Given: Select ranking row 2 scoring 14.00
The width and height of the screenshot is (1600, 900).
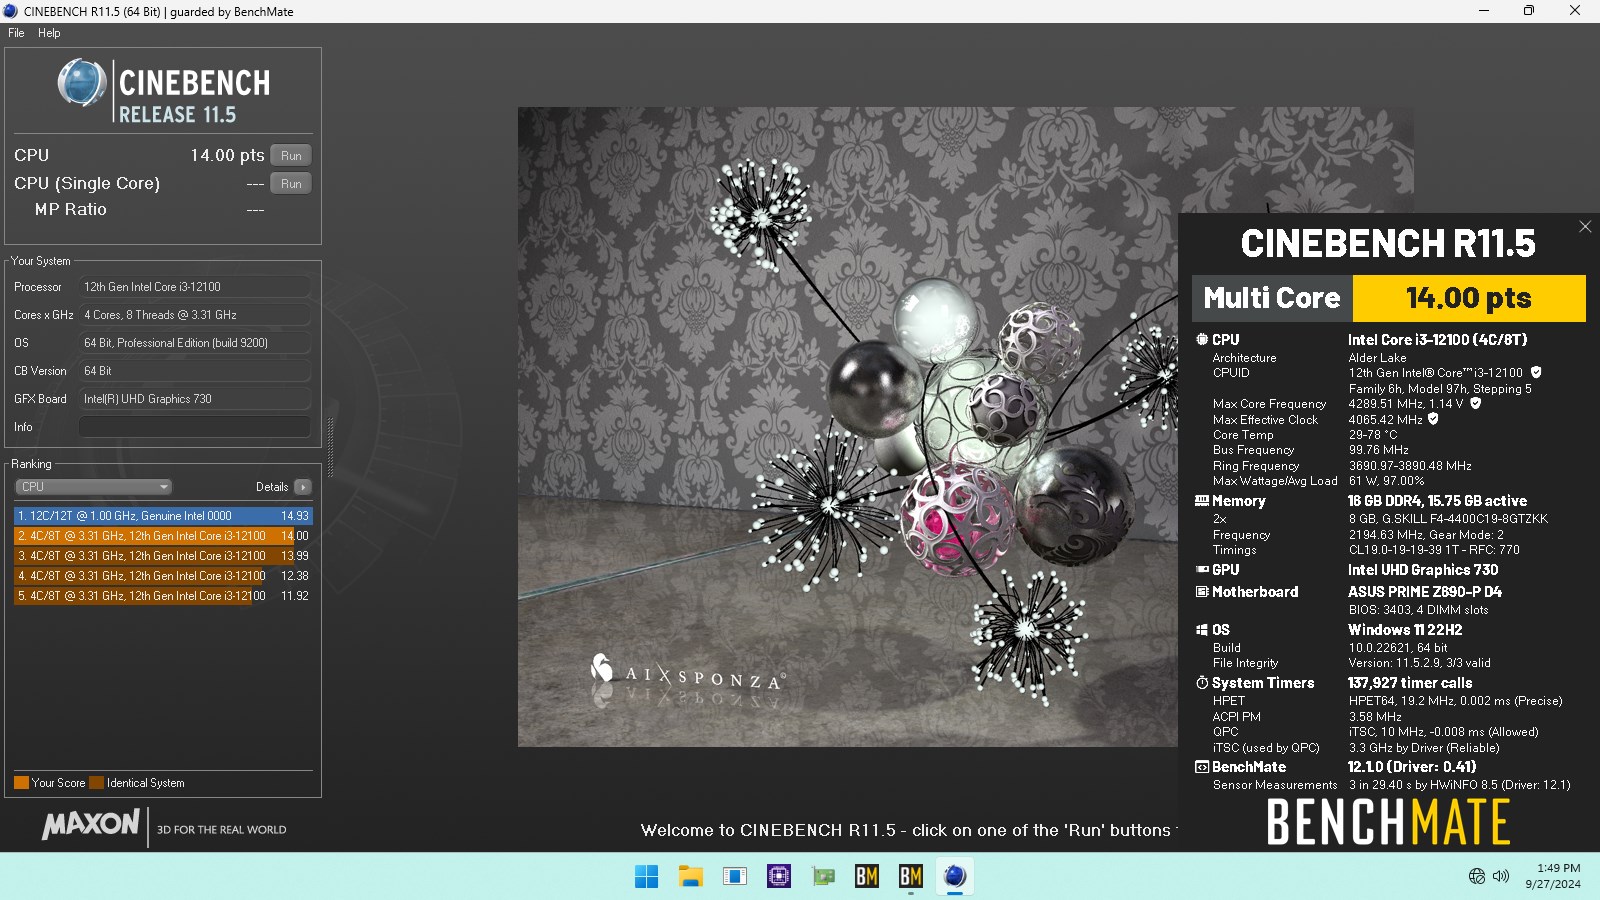Looking at the screenshot, I should [163, 536].
